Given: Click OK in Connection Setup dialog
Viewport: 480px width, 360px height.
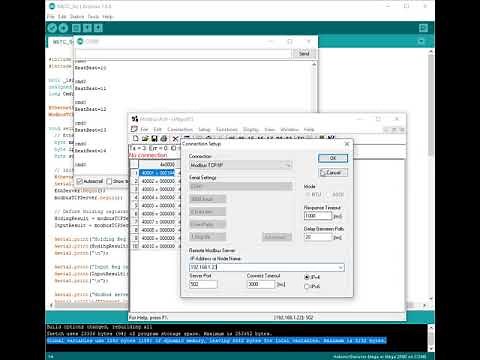Looking at the screenshot, I should (x=333, y=158).
